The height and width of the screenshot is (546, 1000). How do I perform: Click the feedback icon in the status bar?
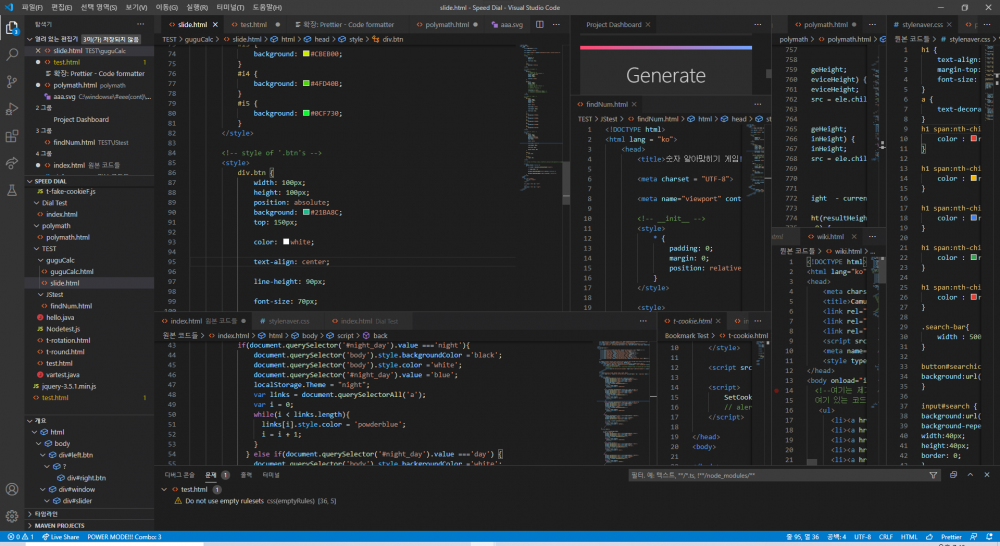pyautogui.click(x=973, y=537)
